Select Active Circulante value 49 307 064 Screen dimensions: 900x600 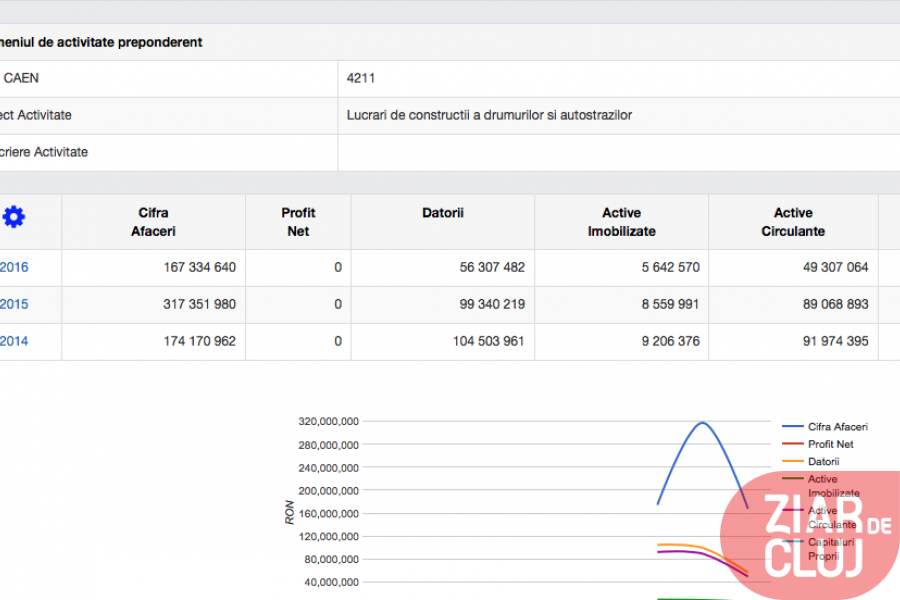(x=836, y=267)
